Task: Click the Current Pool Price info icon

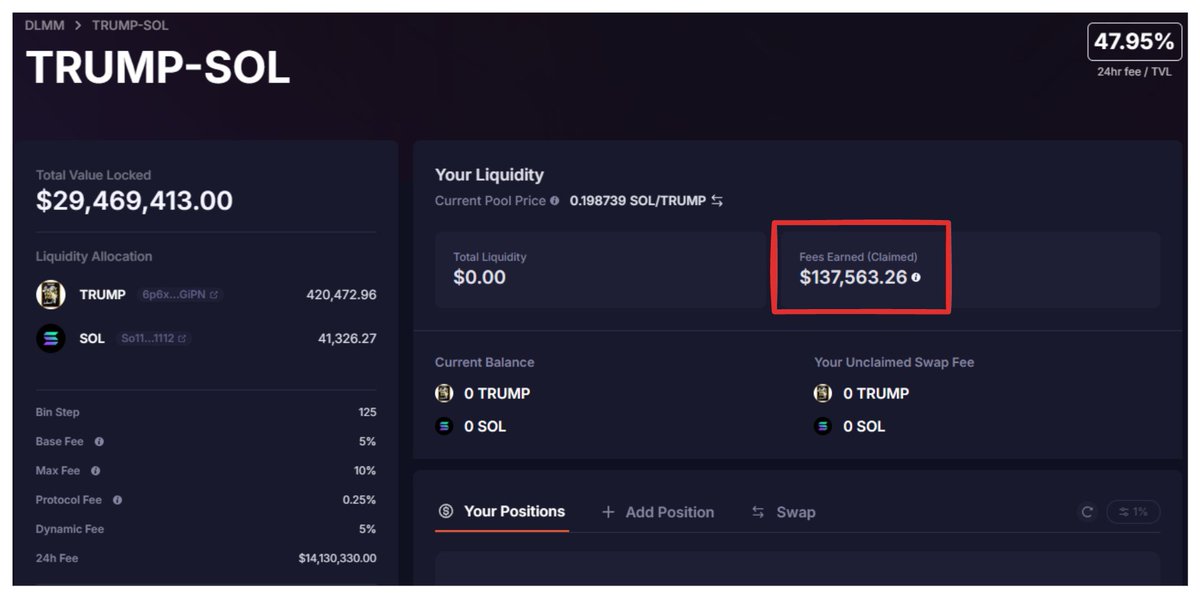Action: [x=555, y=201]
